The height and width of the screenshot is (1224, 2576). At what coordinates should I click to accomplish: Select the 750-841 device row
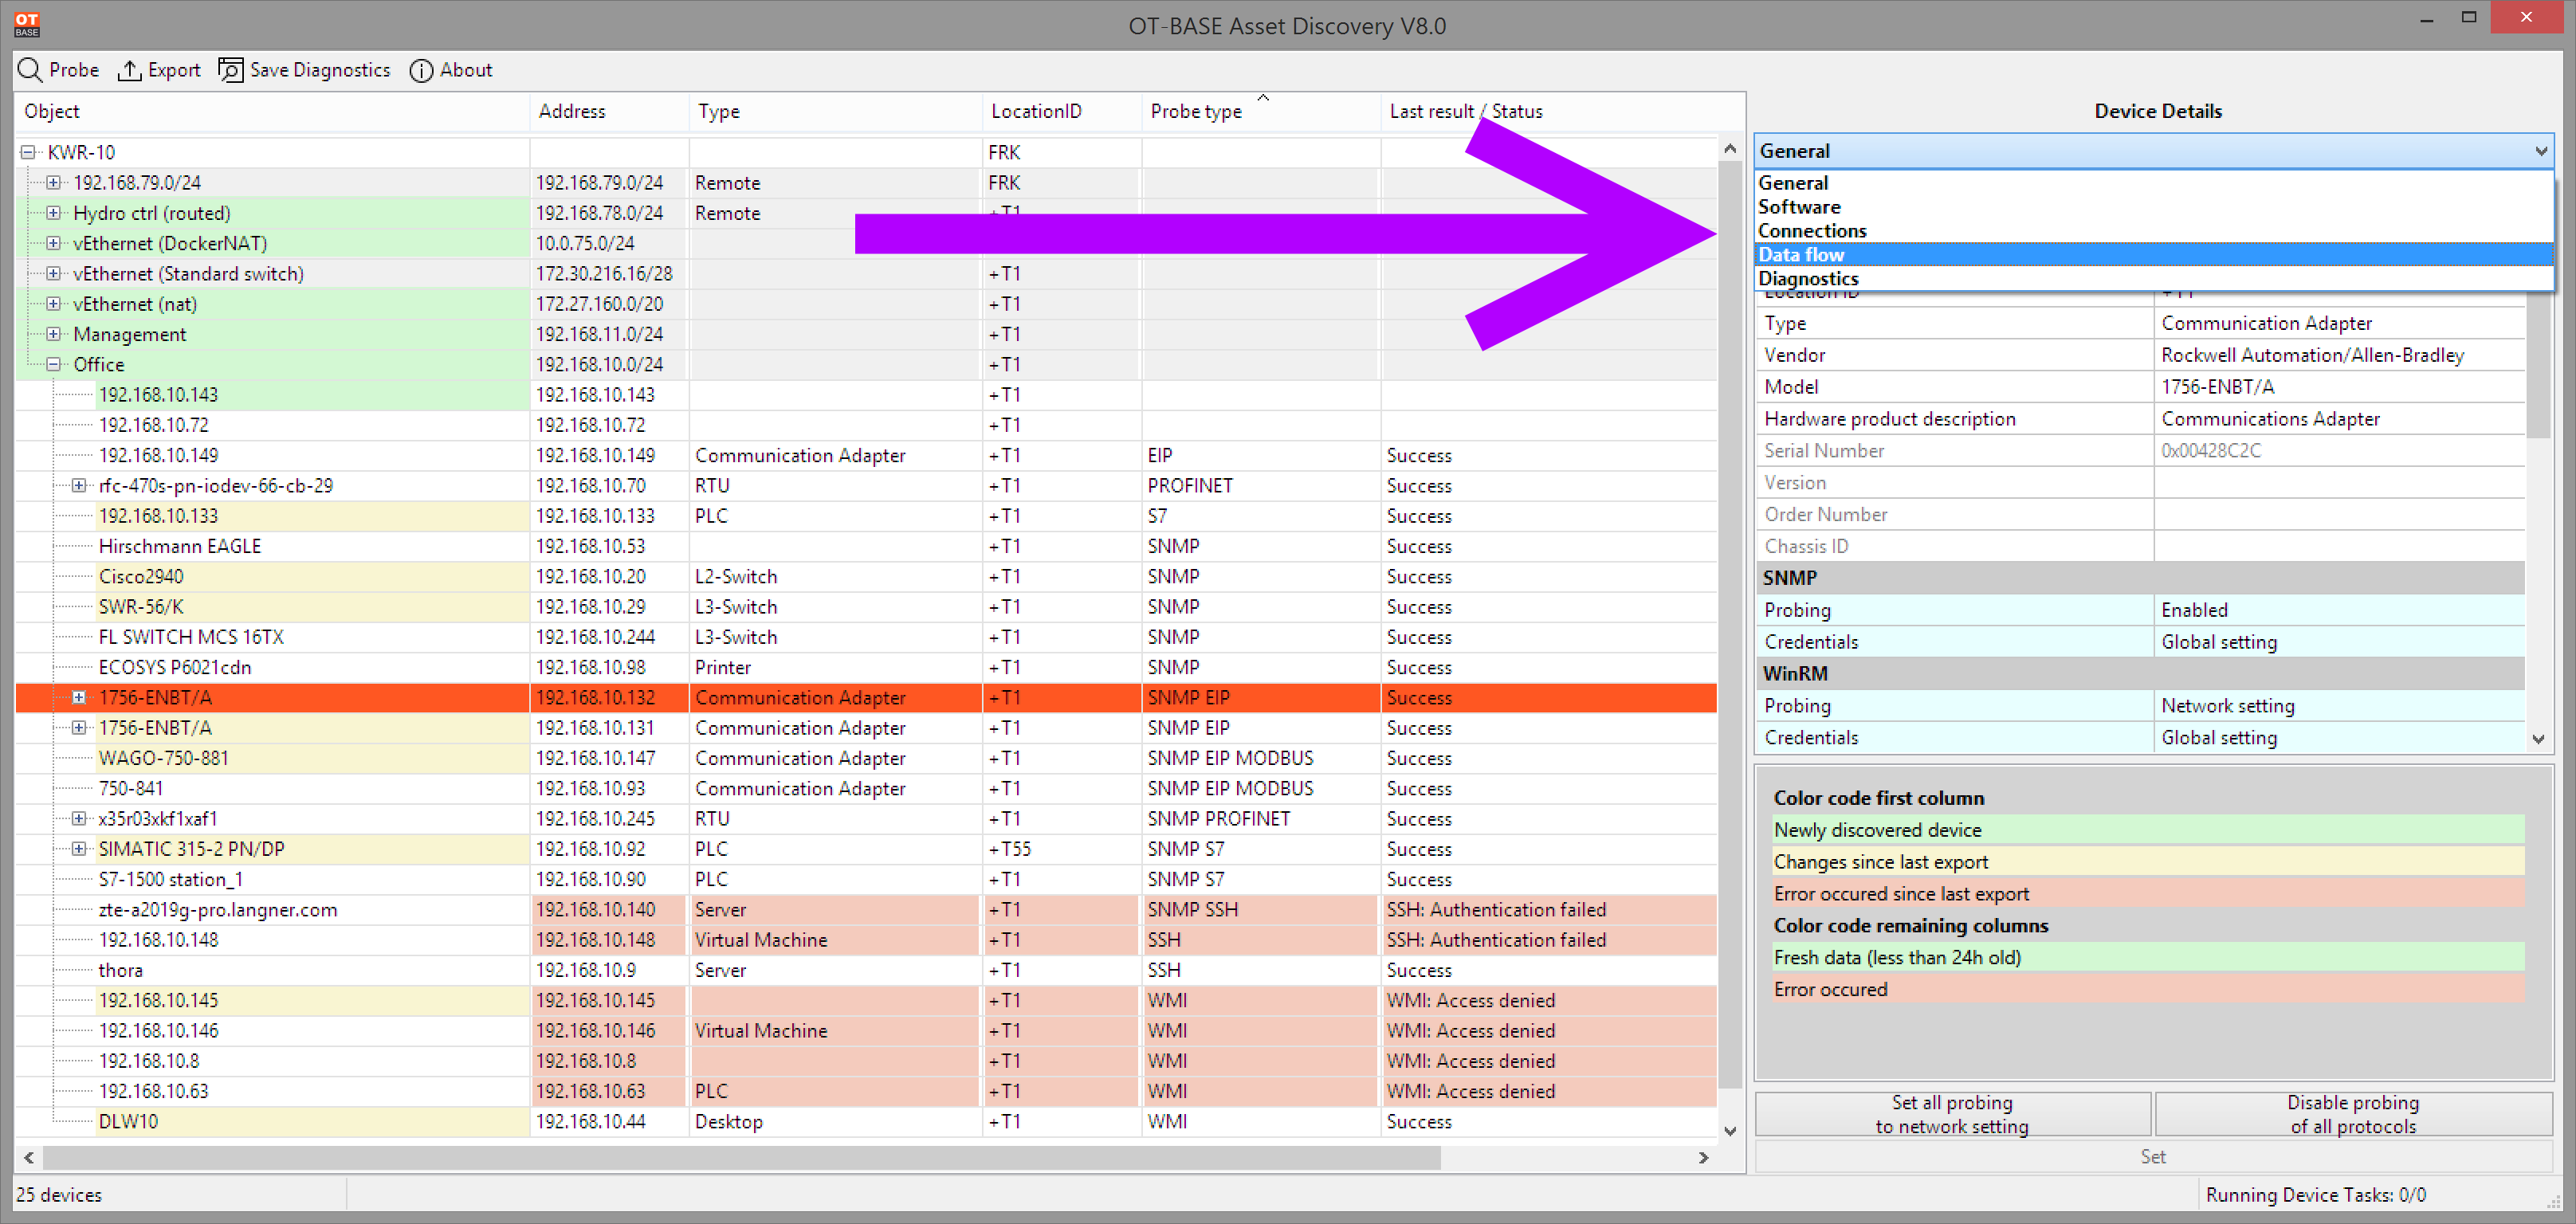coord(866,788)
